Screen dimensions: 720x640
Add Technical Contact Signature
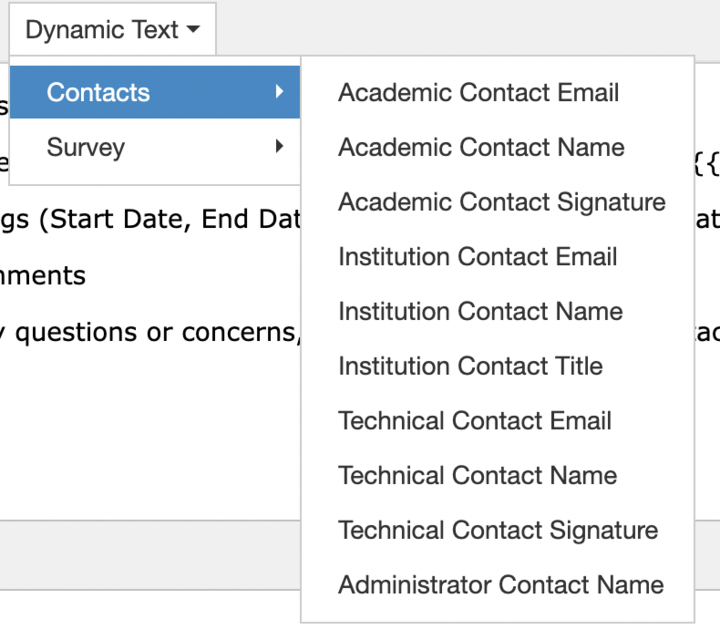tap(498, 530)
